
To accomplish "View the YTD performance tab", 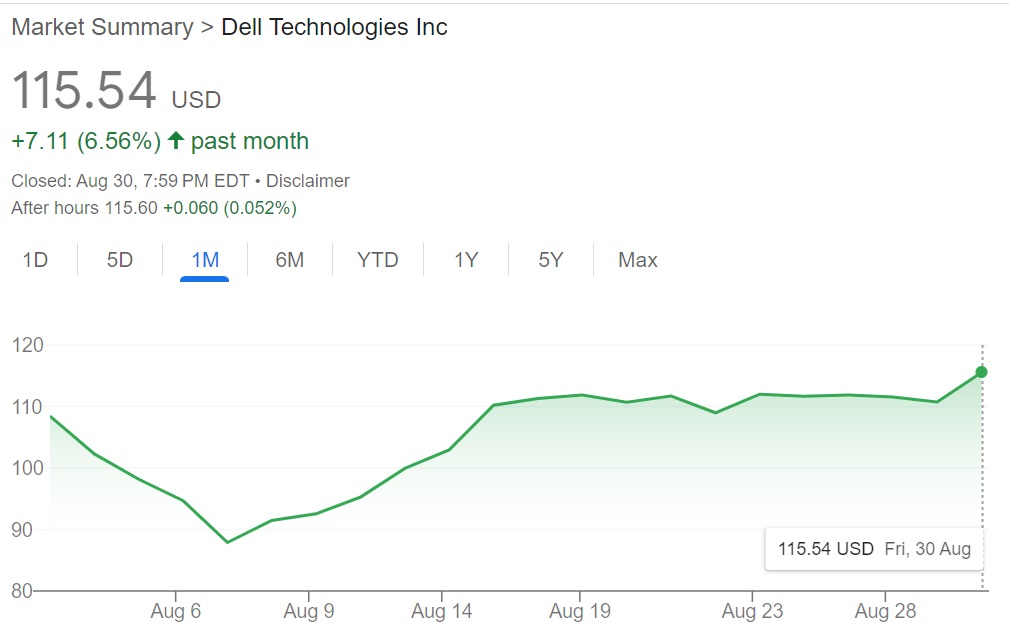I will (x=375, y=259).
